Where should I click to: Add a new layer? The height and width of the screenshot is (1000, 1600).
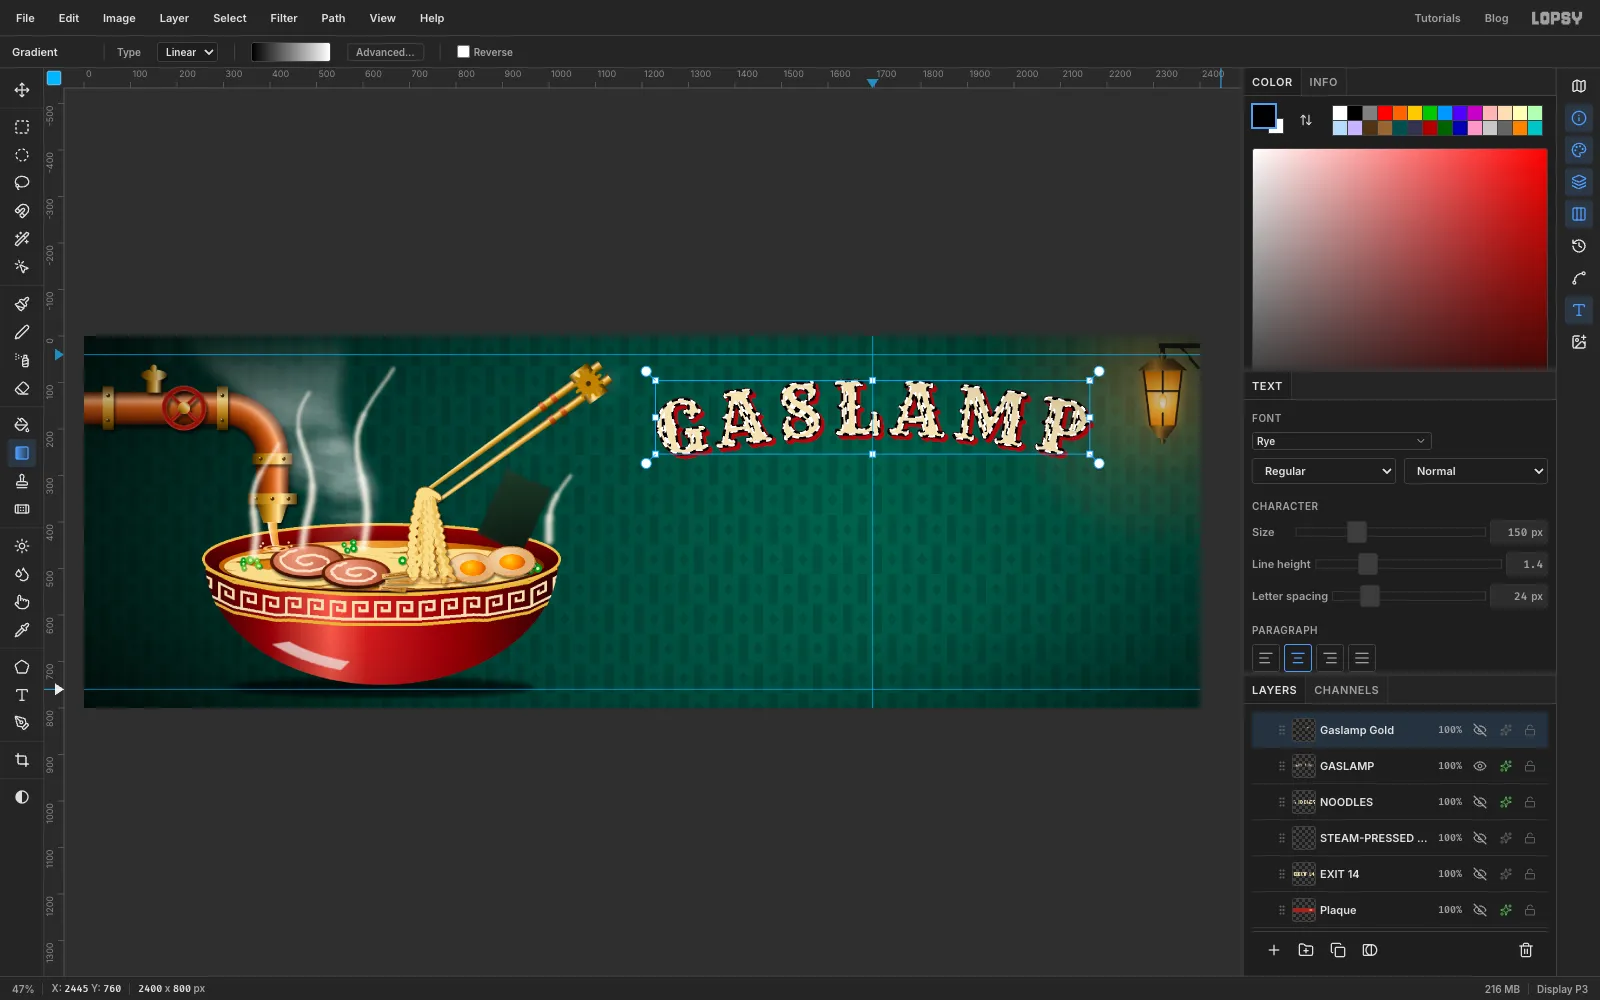pos(1274,950)
